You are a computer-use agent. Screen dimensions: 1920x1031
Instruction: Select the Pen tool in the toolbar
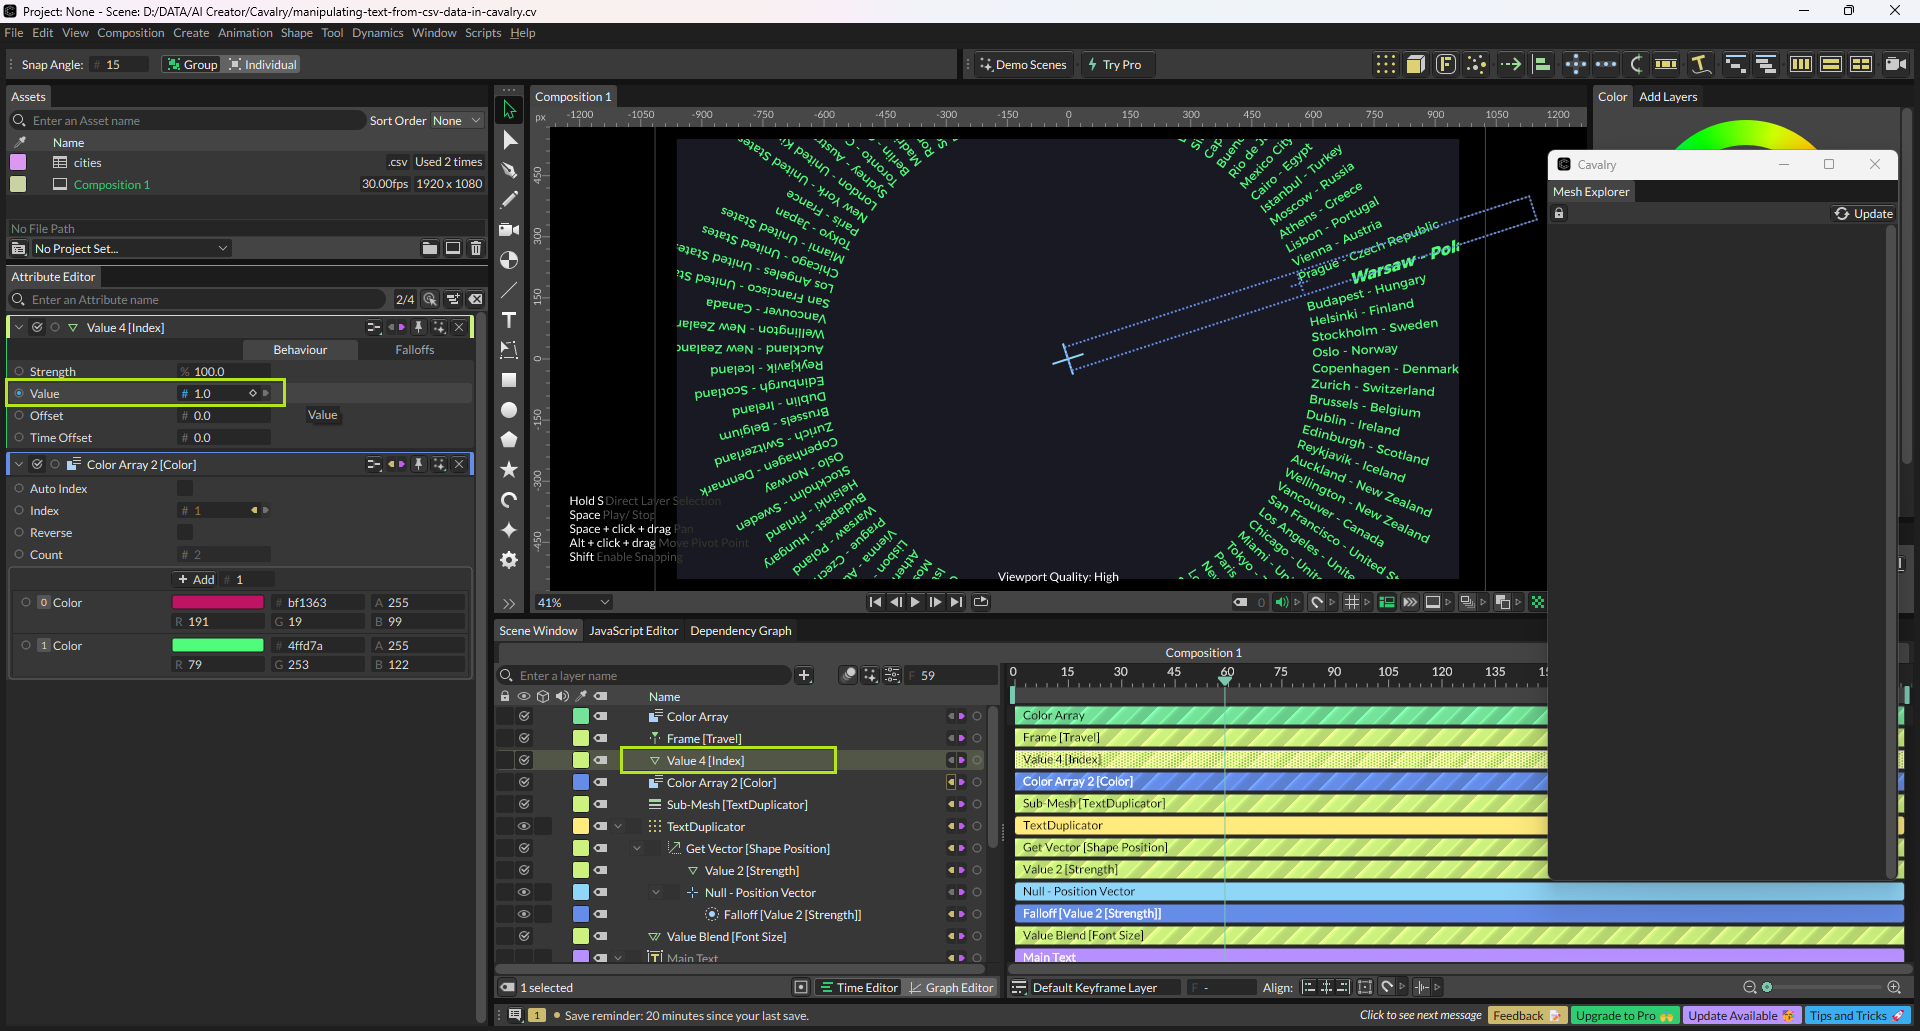509,170
